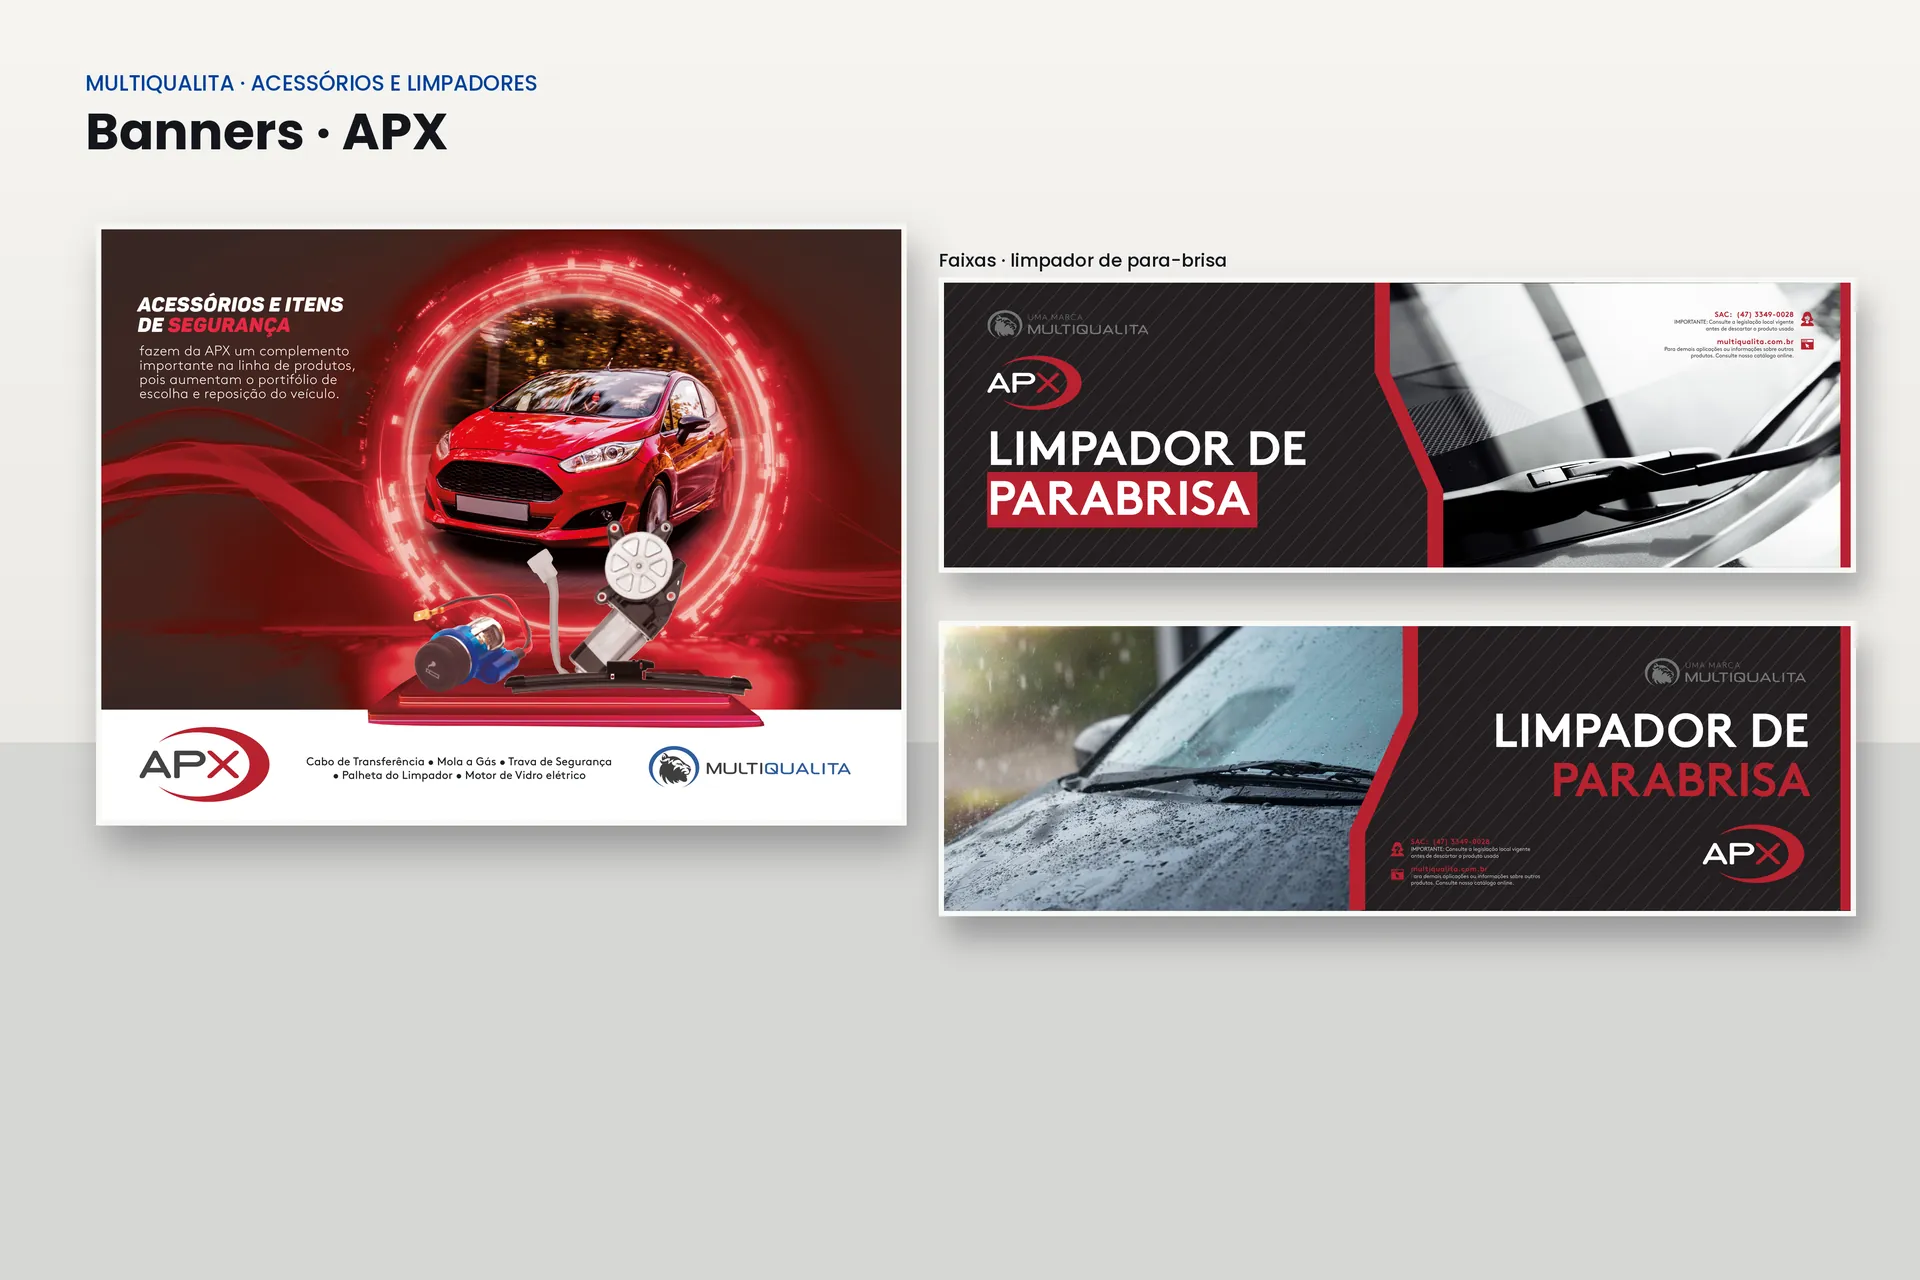Click the APX logo on the bottom rainy faixa
1920x1280 pixels.
1753,853
